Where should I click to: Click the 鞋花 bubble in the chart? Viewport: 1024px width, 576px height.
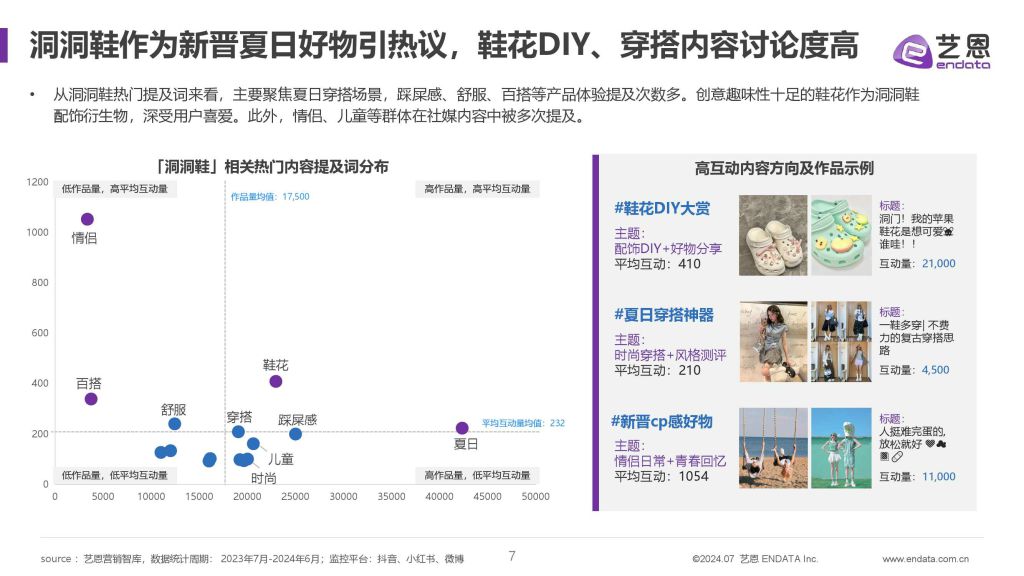pyautogui.click(x=274, y=380)
